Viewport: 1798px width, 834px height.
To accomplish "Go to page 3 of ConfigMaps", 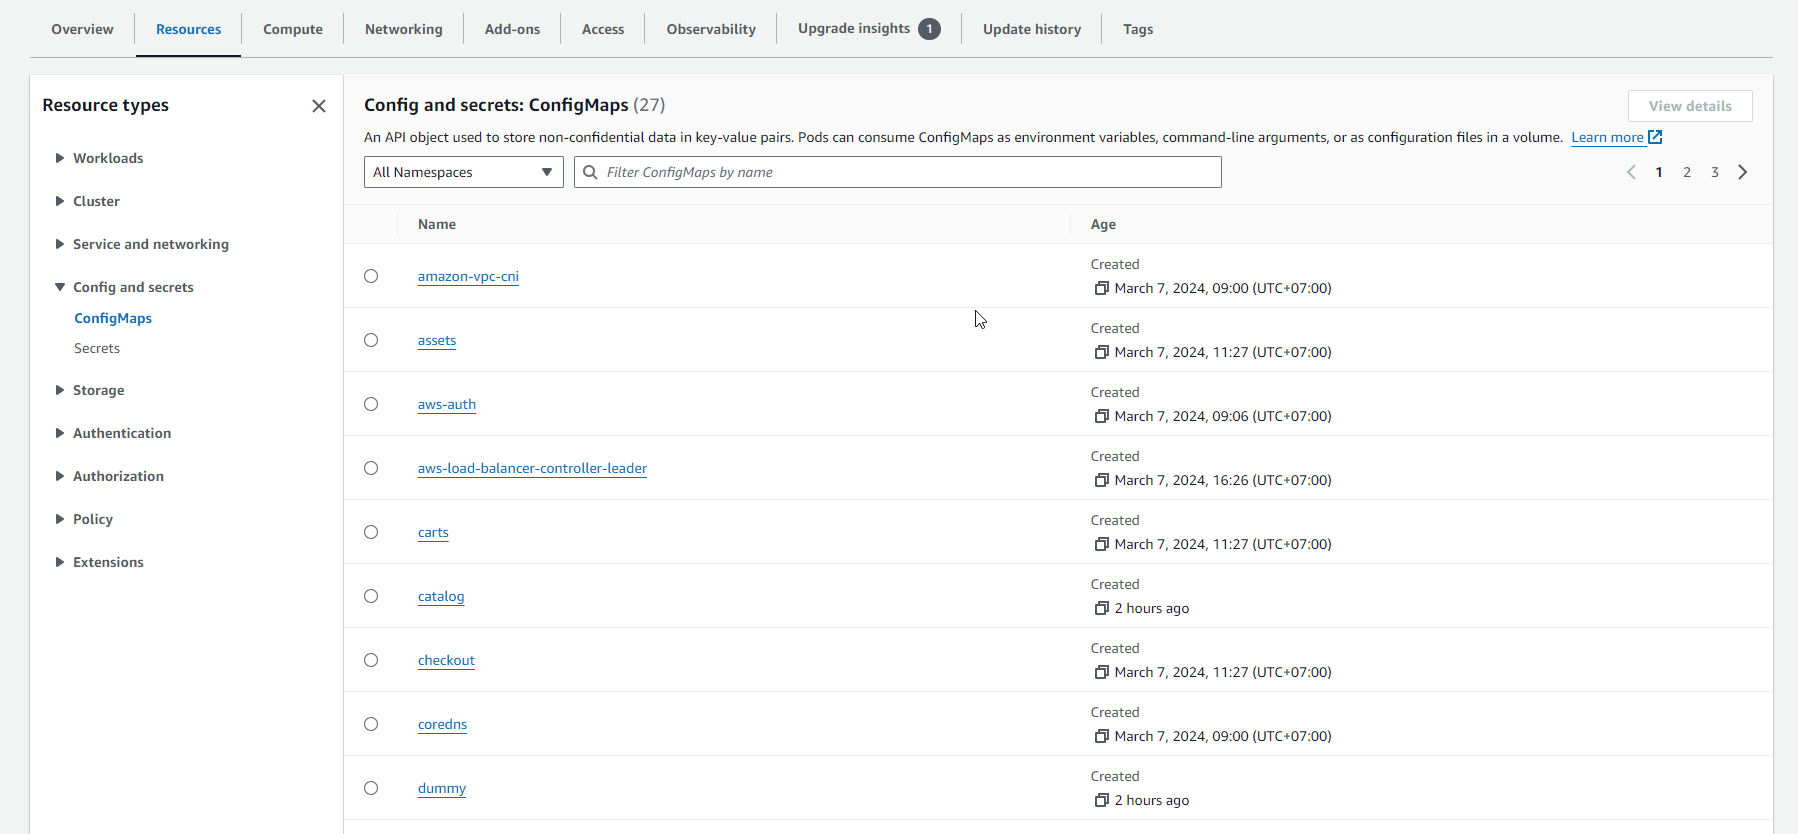I will tap(1715, 172).
